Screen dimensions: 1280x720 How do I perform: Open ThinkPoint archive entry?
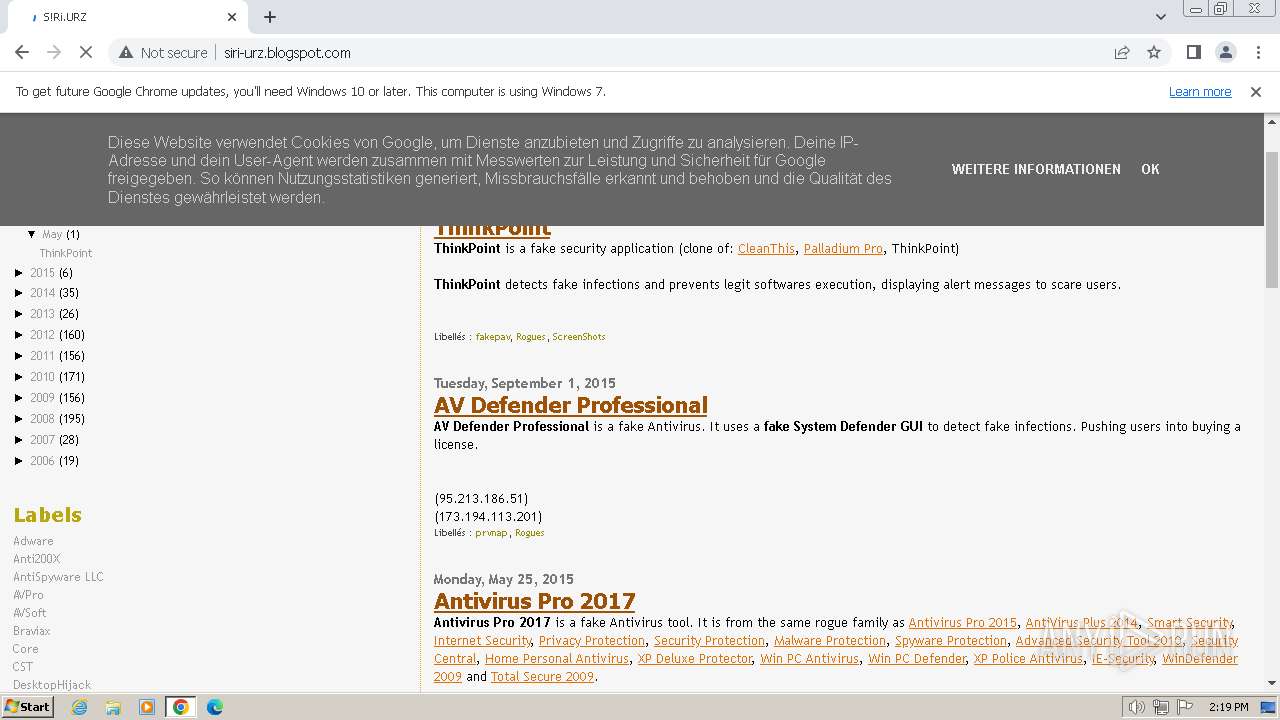coord(66,253)
